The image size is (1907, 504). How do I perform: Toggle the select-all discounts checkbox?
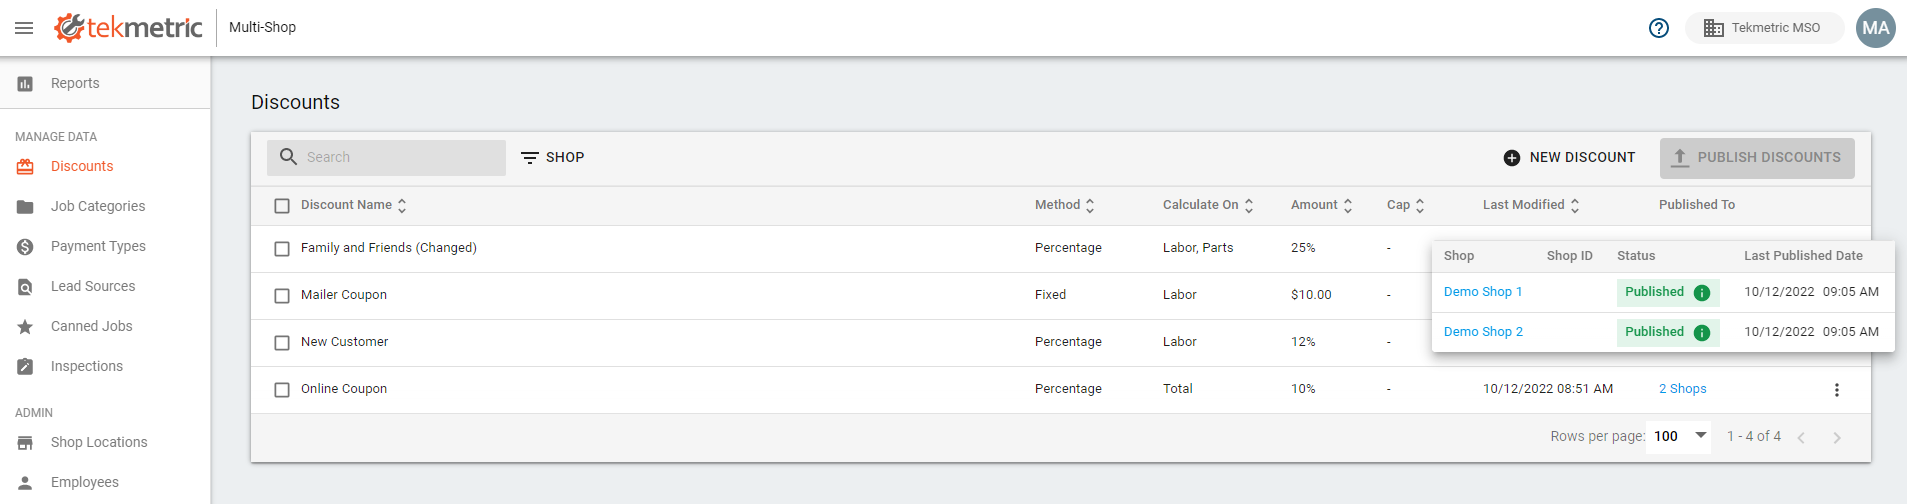[282, 206]
